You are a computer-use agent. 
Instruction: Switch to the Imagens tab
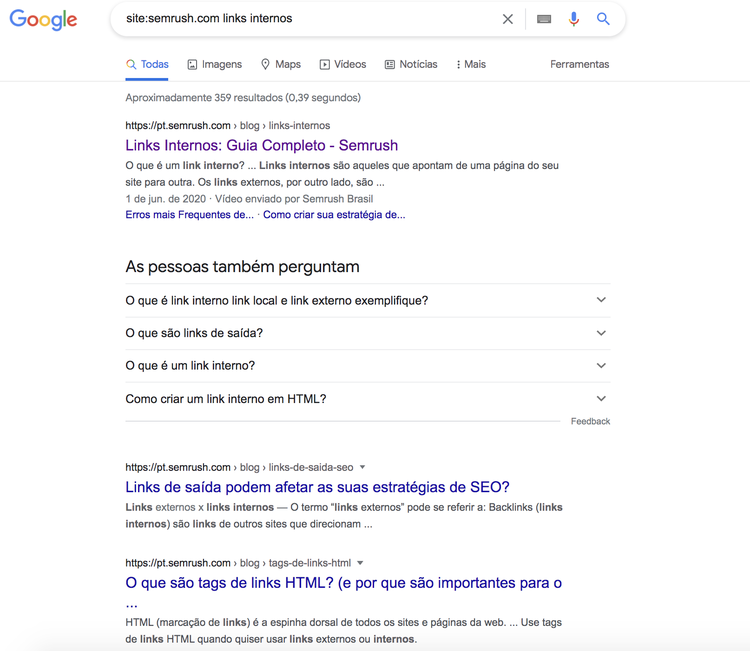[214, 65]
